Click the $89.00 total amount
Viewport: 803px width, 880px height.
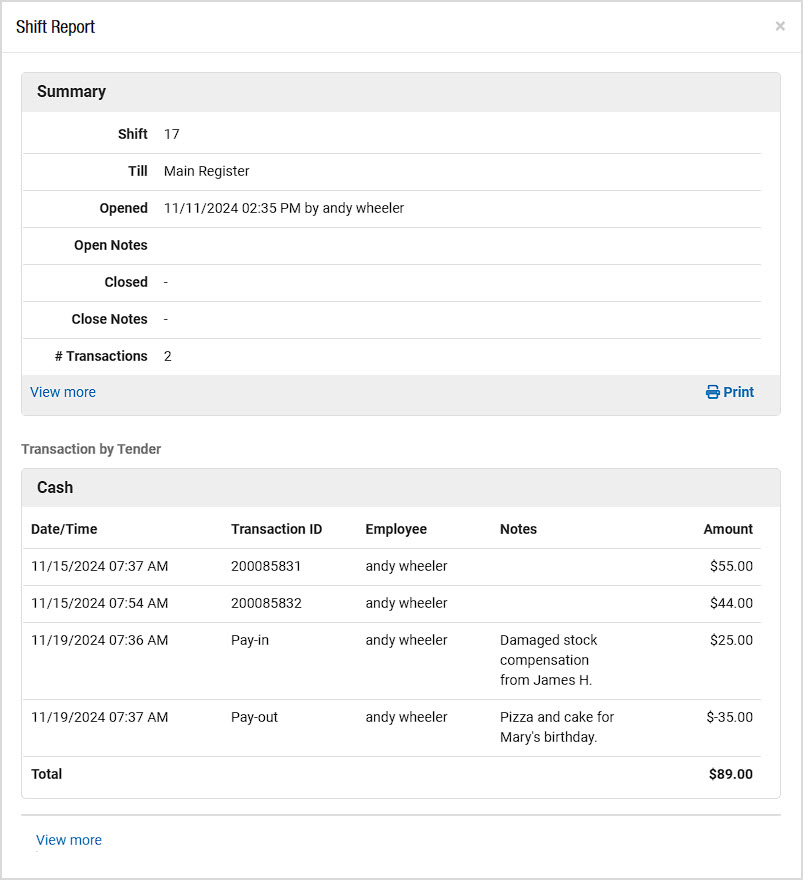pos(731,774)
